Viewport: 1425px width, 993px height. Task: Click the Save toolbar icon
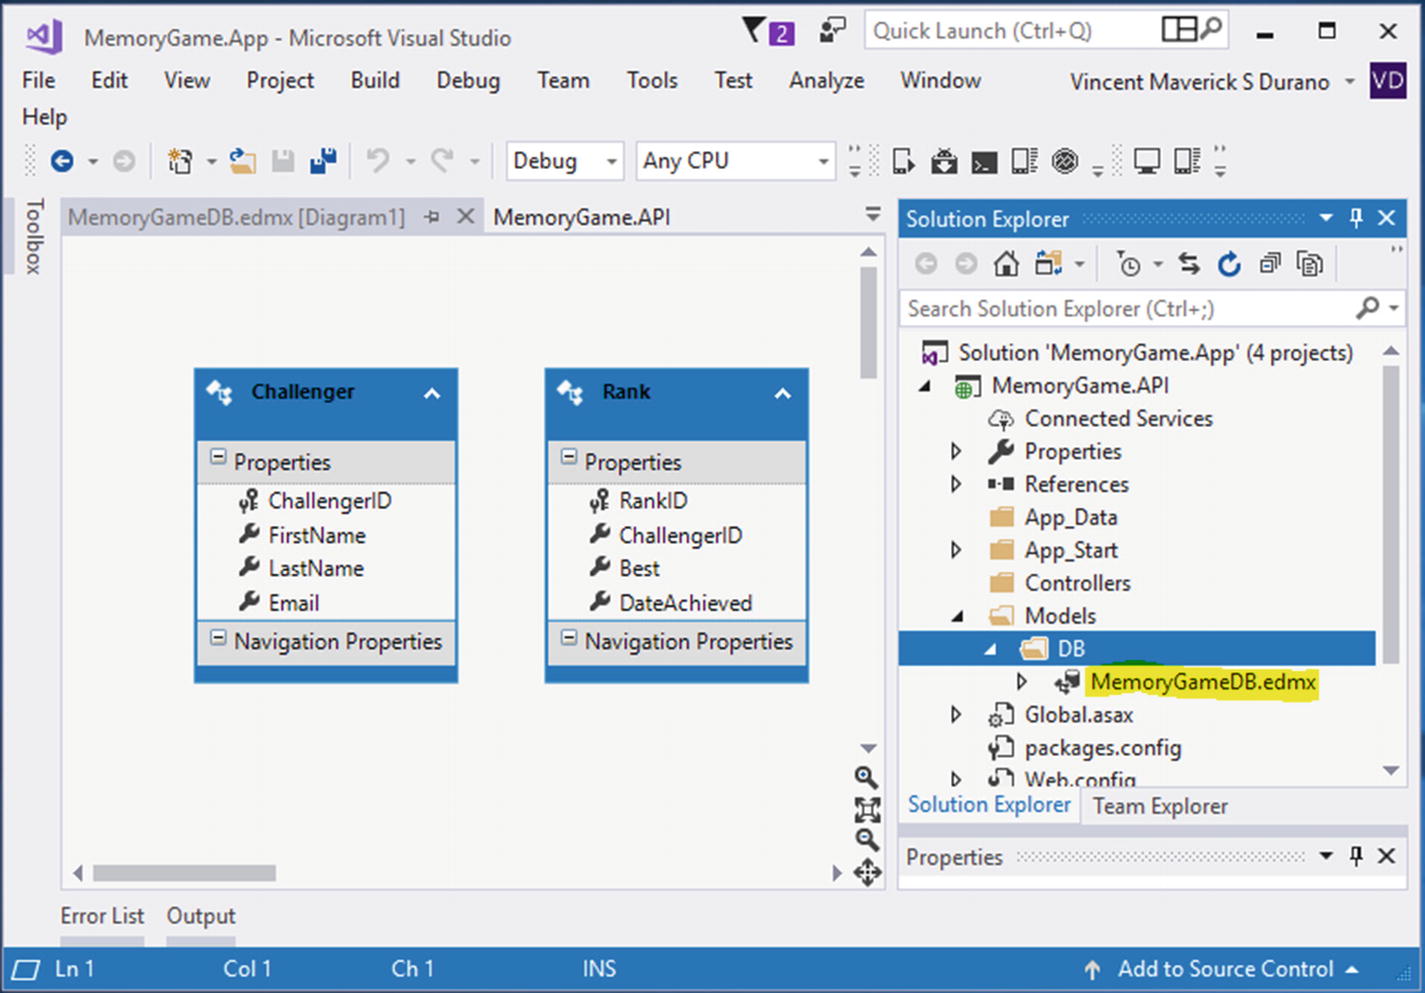[284, 161]
